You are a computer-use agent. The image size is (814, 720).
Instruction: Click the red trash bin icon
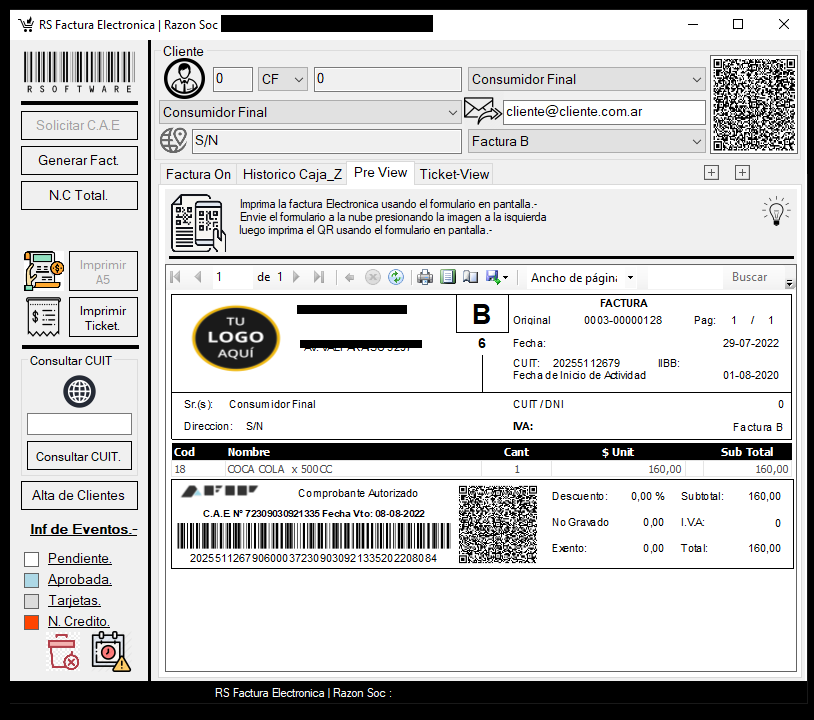pyautogui.click(x=63, y=651)
